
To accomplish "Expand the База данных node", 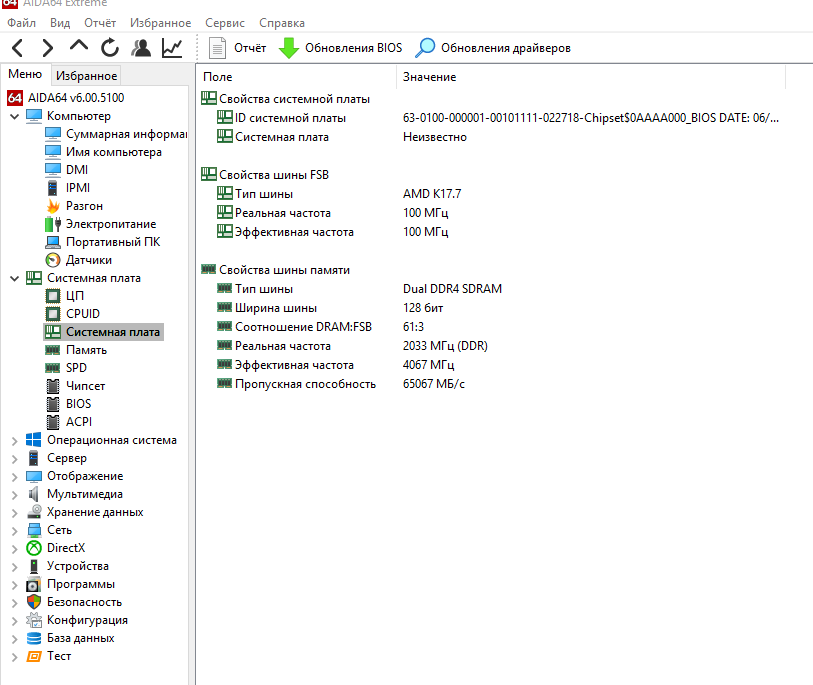I will click(15, 639).
